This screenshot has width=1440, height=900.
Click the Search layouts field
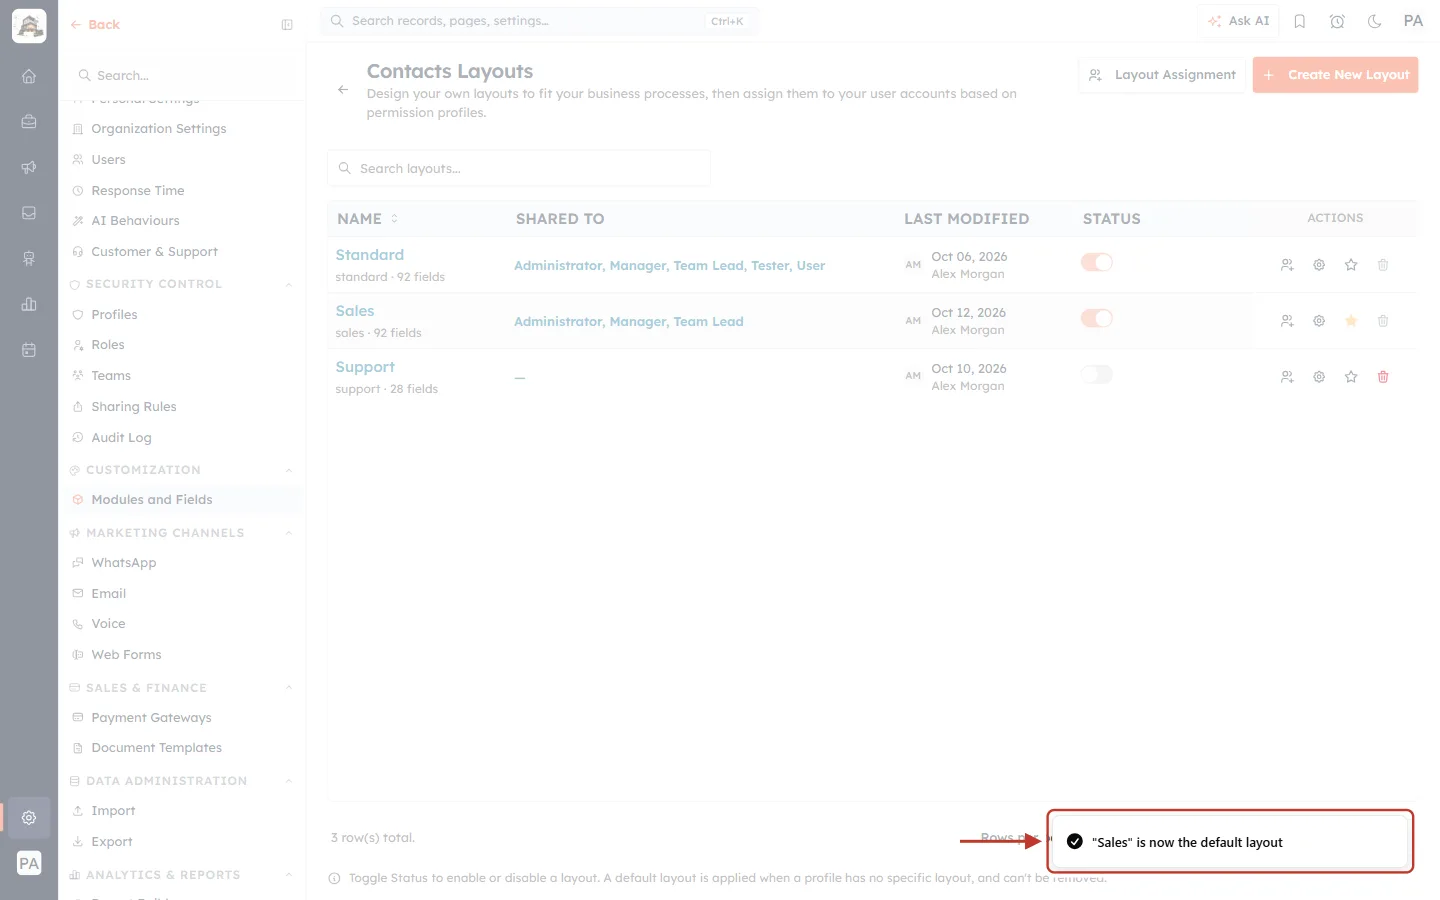coord(519,168)
